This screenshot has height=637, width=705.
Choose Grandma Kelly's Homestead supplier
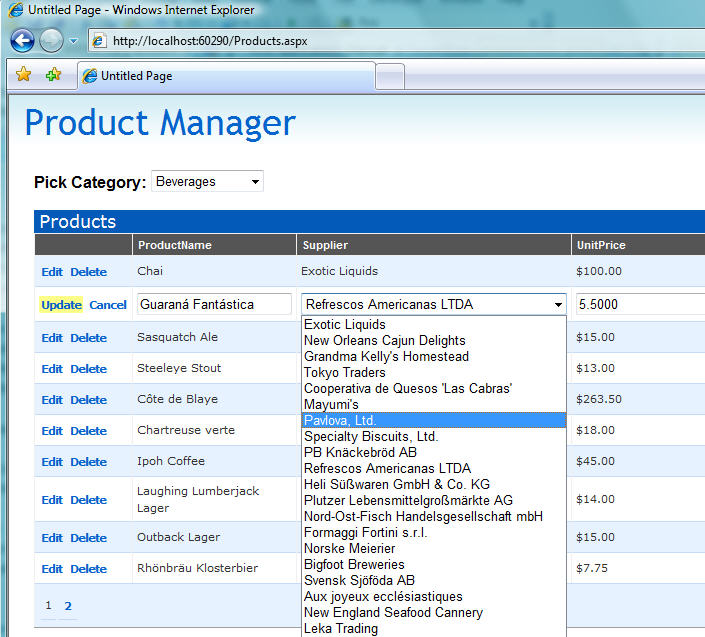tap(434, 356)
